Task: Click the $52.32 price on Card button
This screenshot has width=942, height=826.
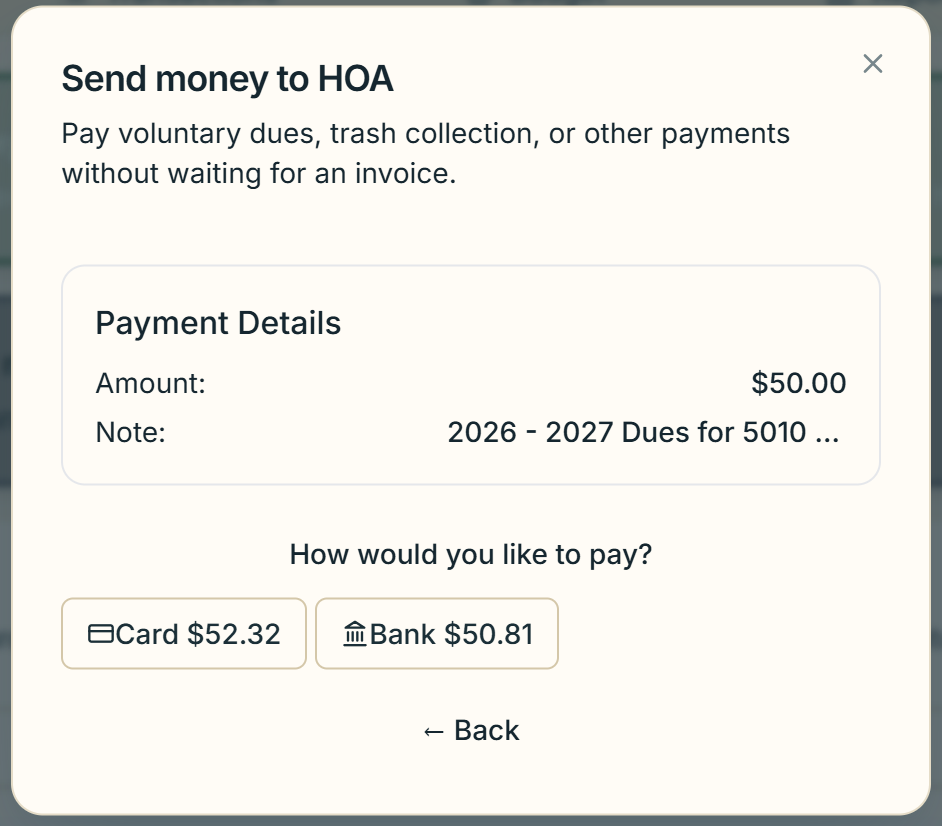Action: point(234,634)
